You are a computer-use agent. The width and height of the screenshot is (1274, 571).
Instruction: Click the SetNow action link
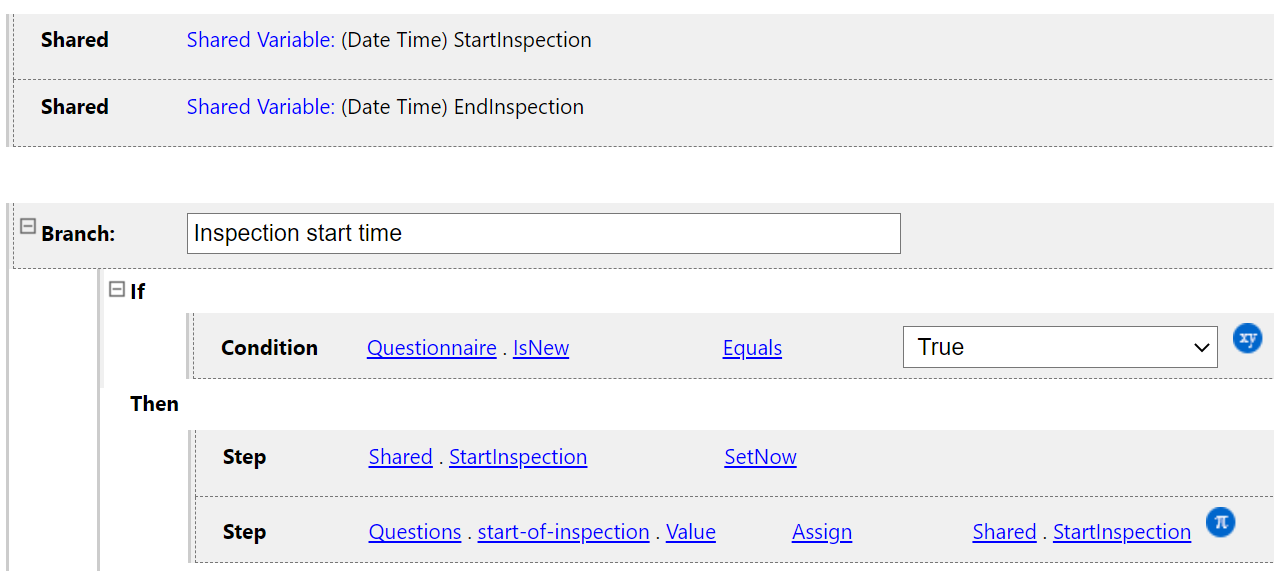[x=760, y=457]
